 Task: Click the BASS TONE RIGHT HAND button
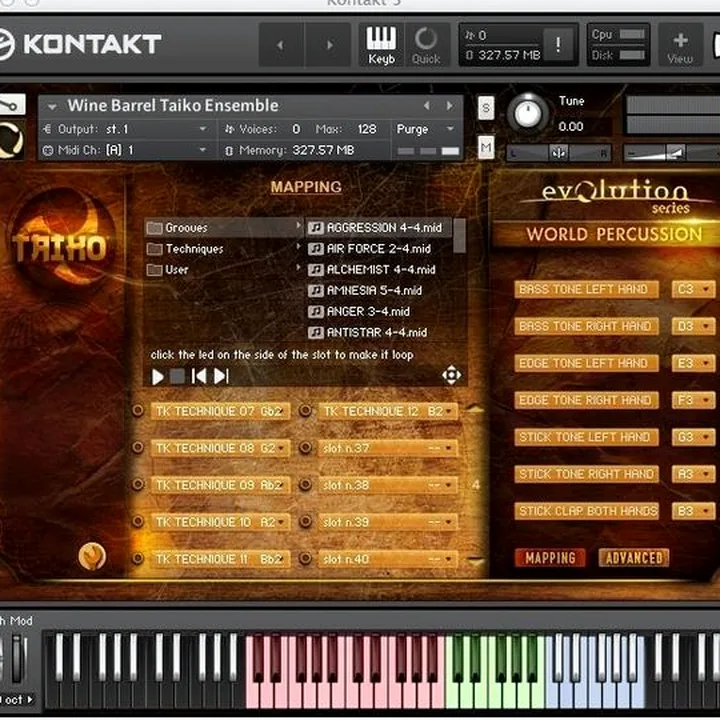[586, 326]
